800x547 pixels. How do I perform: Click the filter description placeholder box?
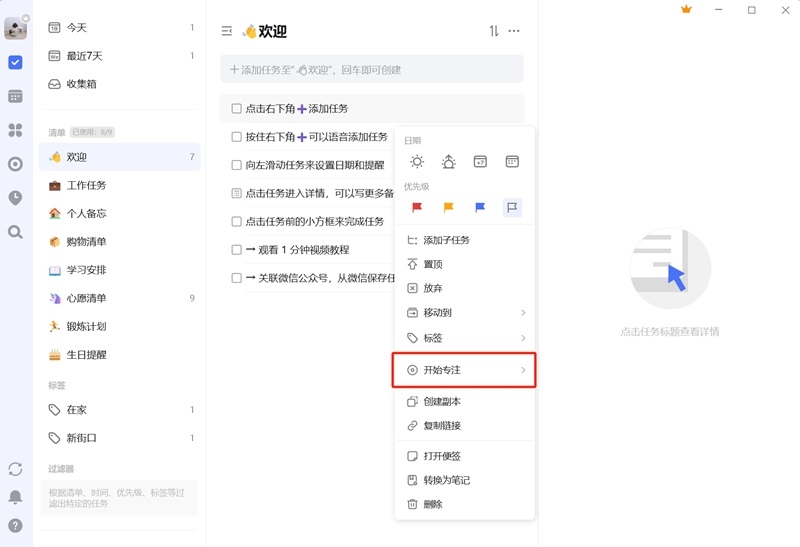tap(119, 498)
